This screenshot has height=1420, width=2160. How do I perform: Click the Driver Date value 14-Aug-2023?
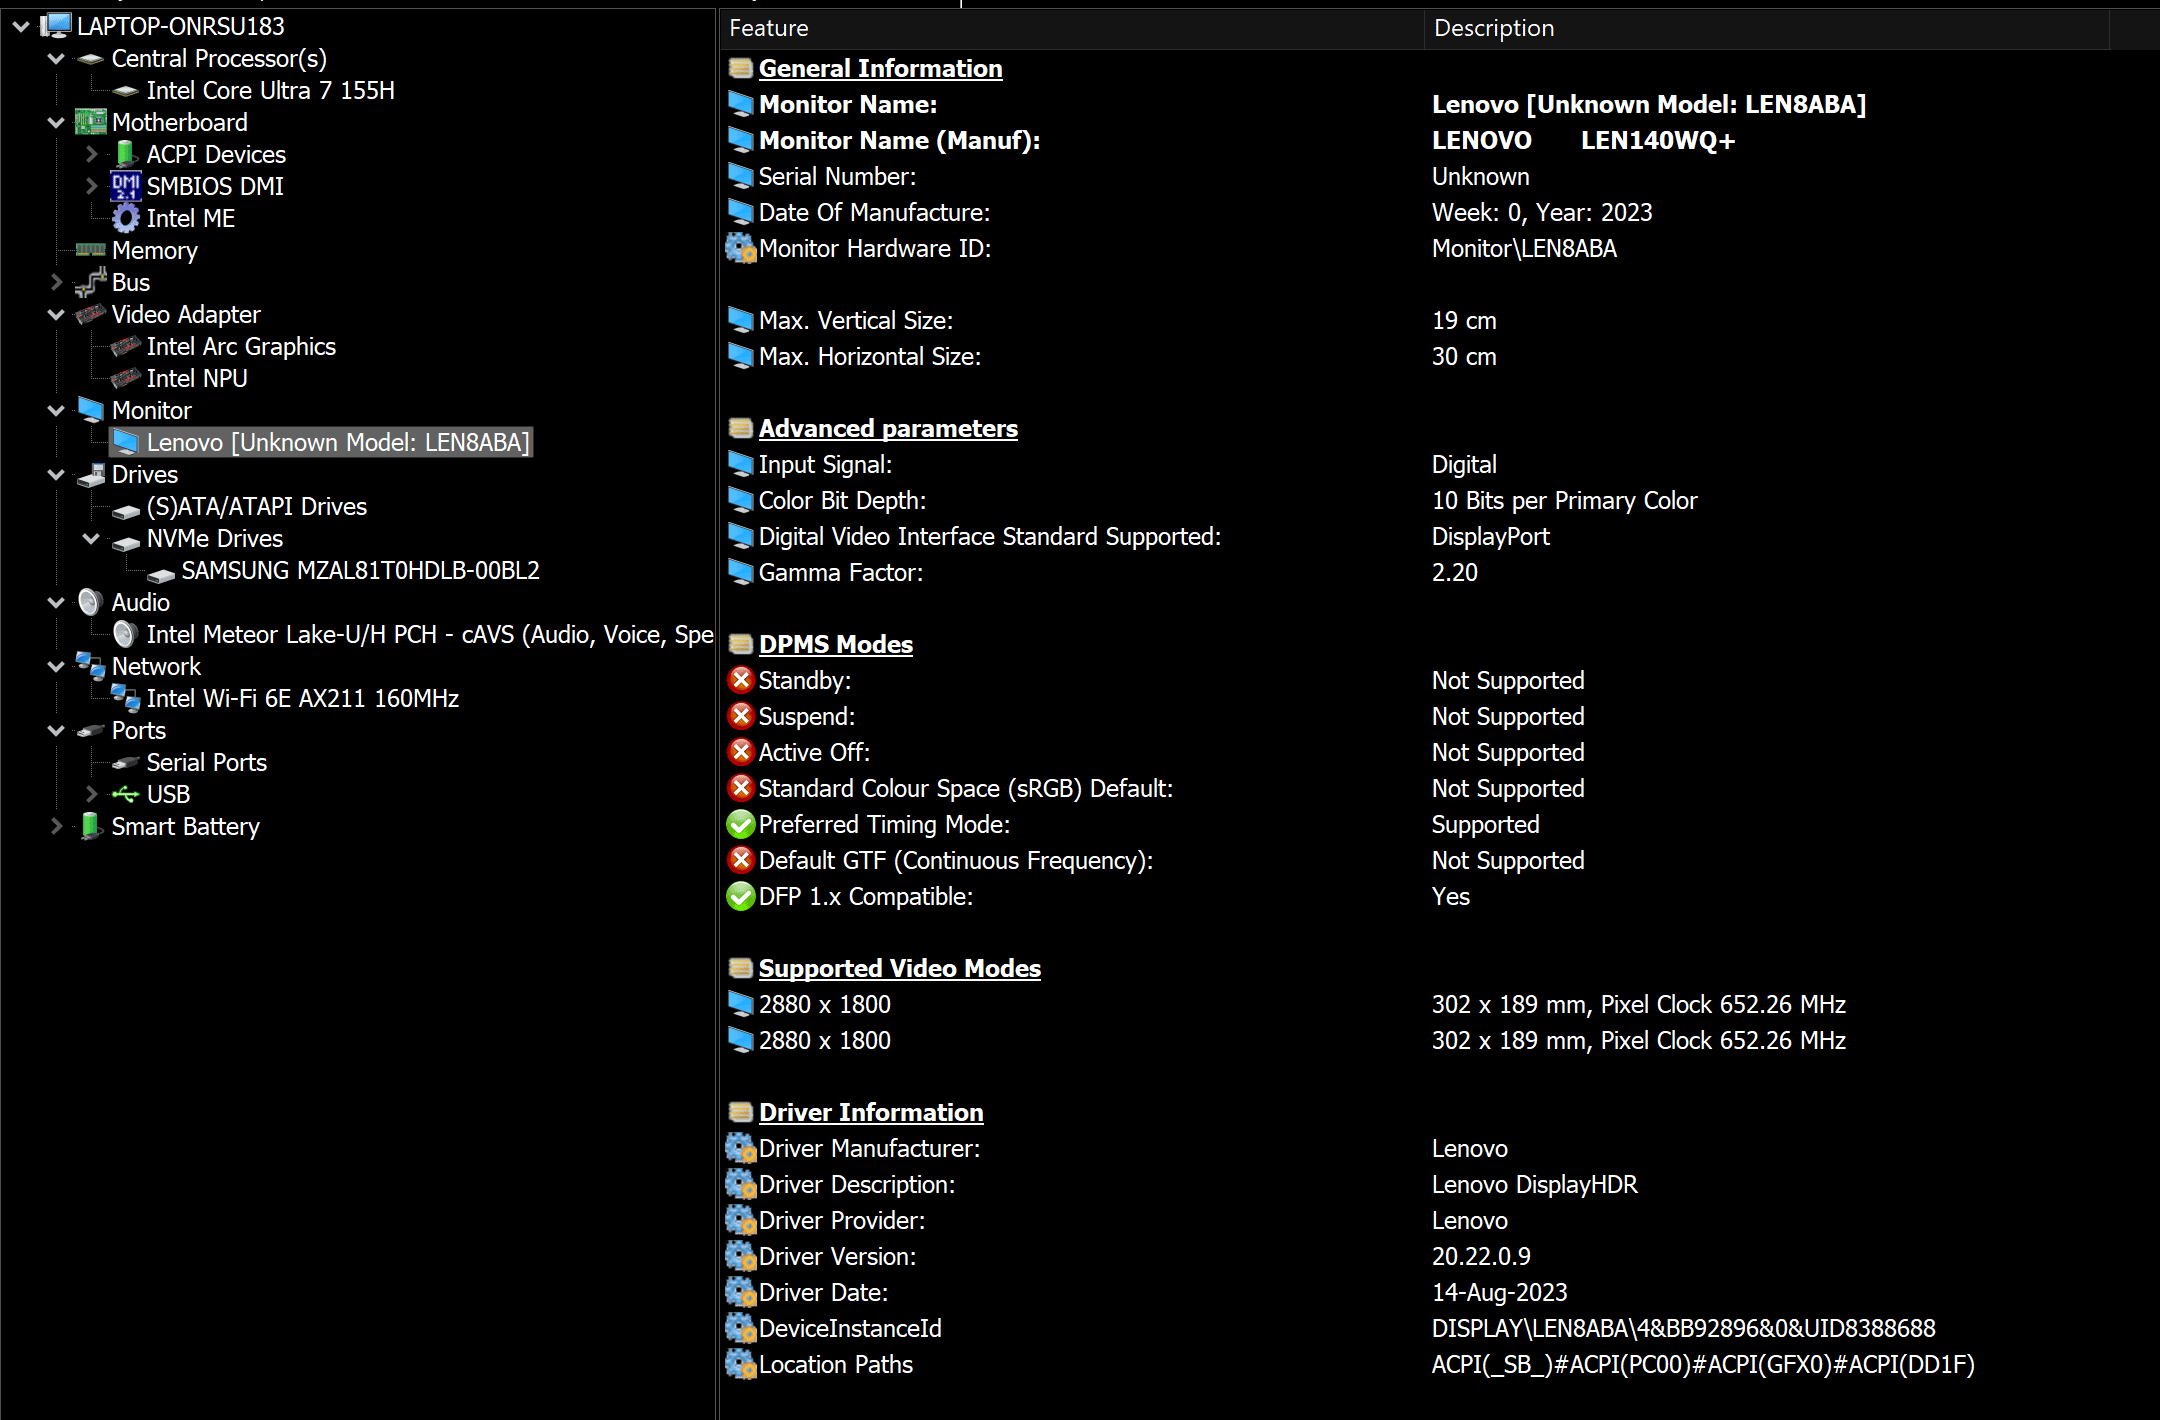[1499, 1293]
